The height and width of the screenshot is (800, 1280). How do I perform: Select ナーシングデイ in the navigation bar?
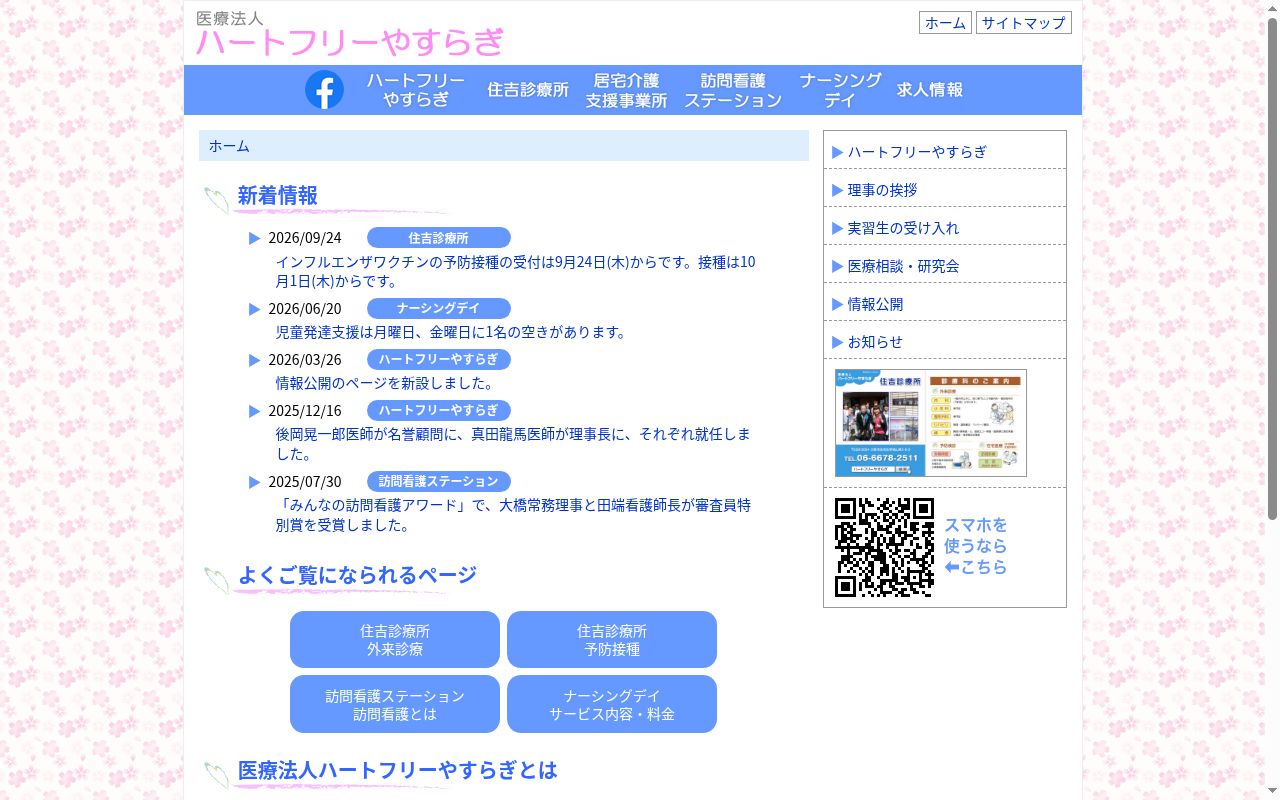840,90
